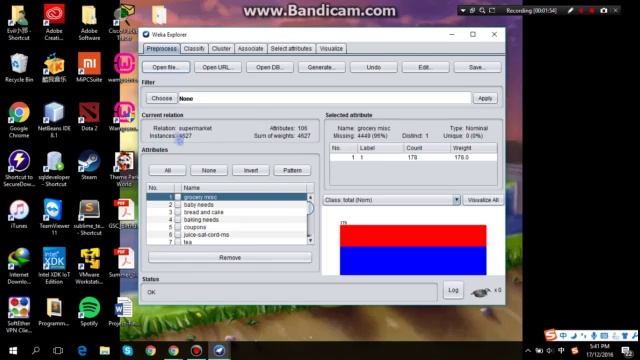Open Intel XDK IoT Edition icon
640x360 pixels.
54,259
